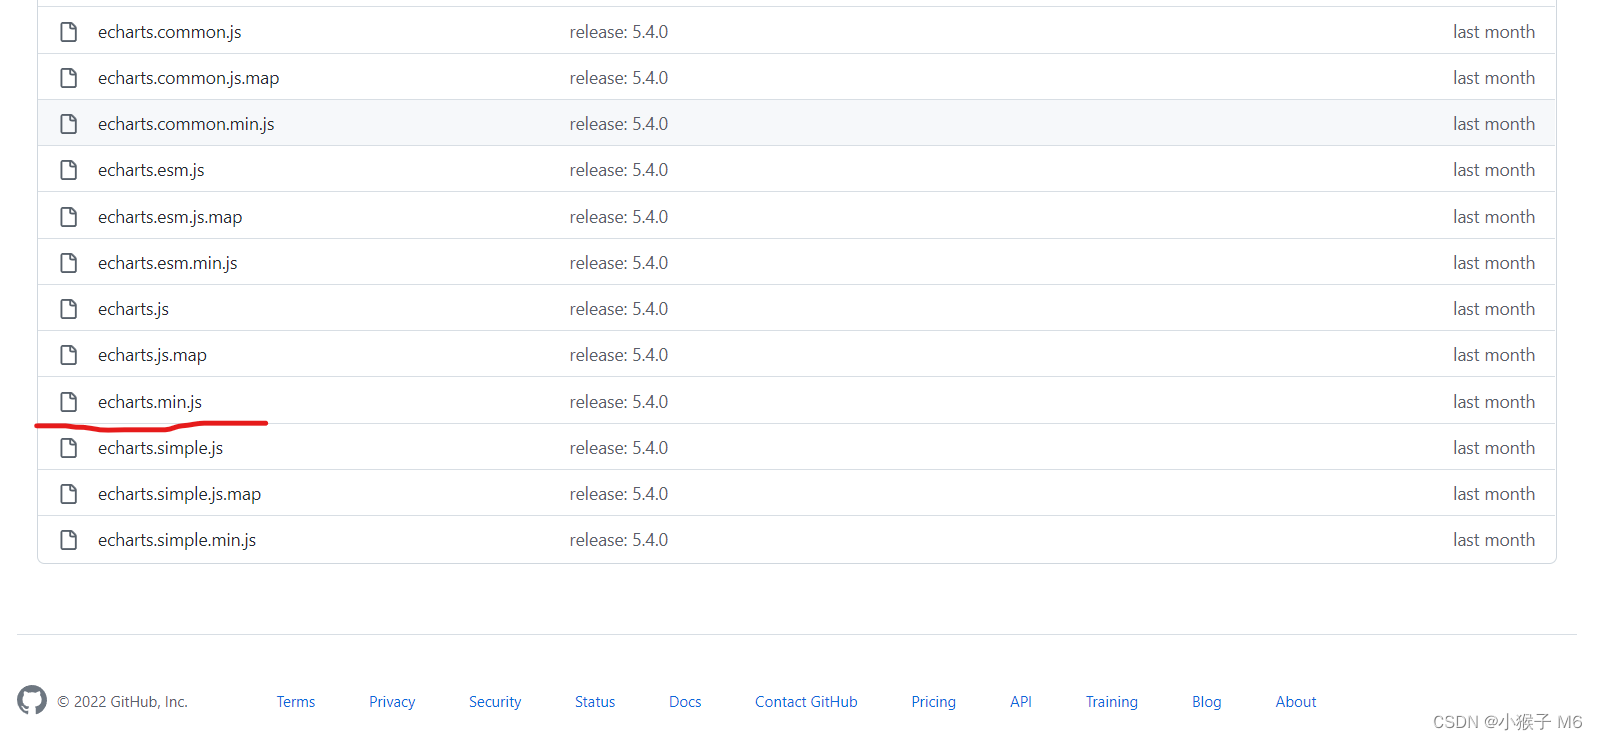Click the file icon beside echarts.common.min.js
1597x740 pixels.
68,124
